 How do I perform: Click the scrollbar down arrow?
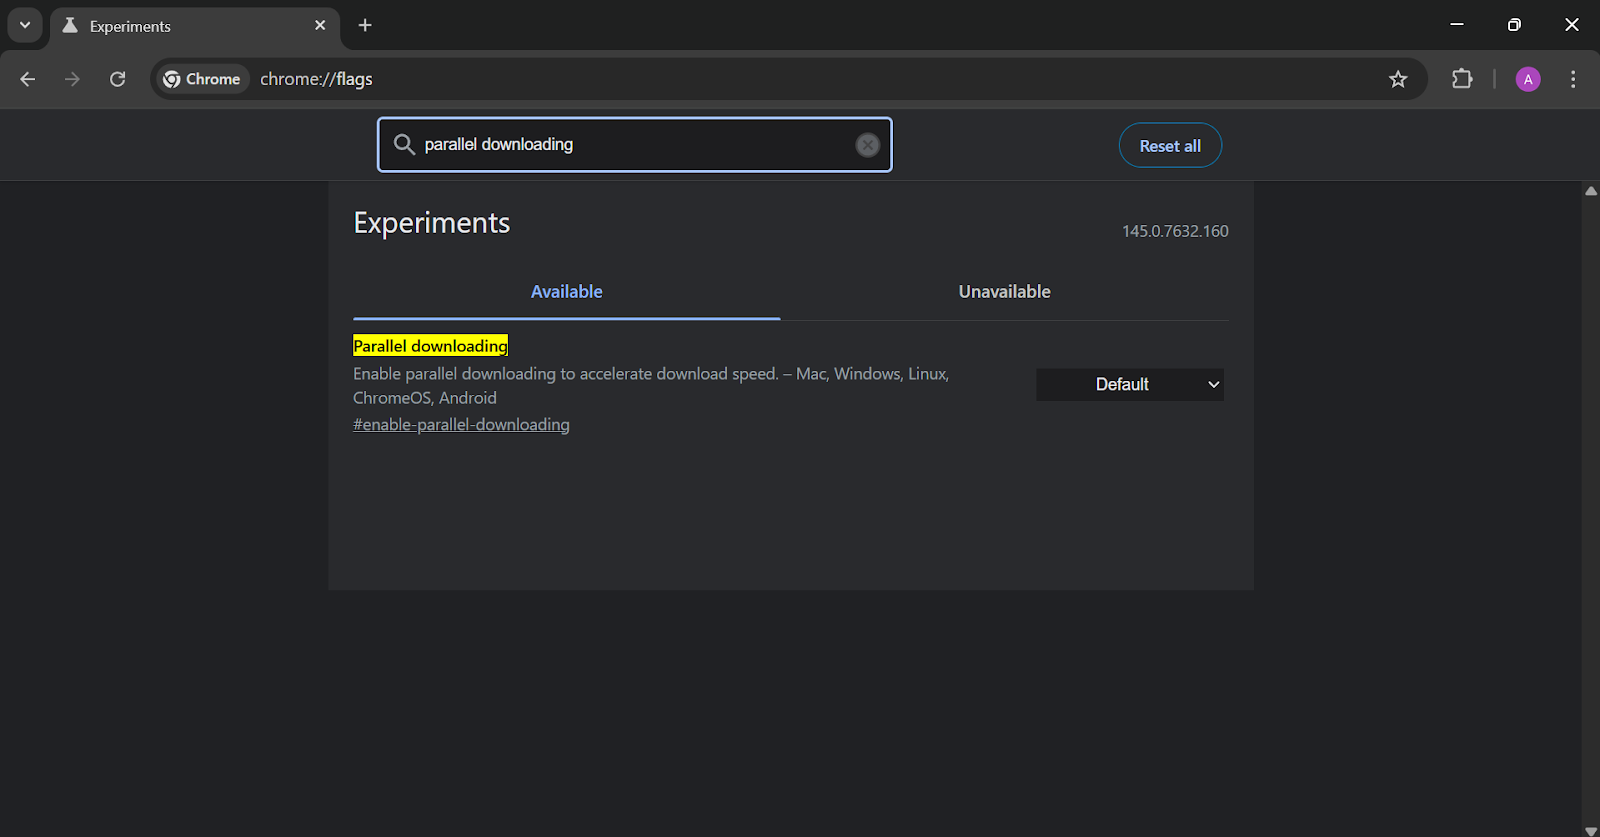[x=1591, y=830]
